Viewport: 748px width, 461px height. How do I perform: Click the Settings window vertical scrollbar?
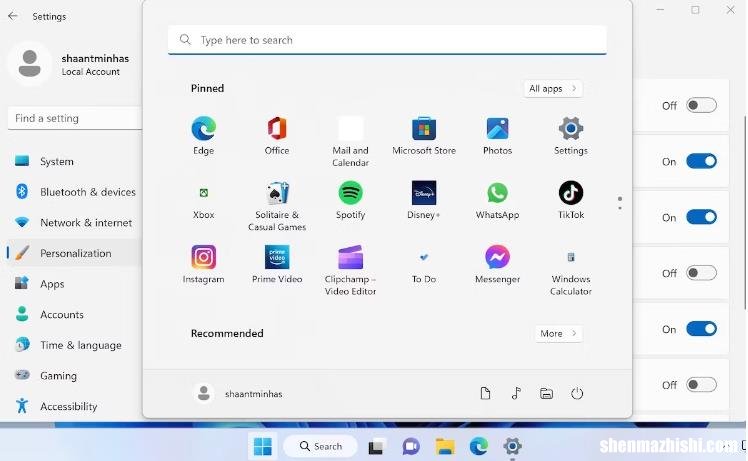tap(745, 212)
